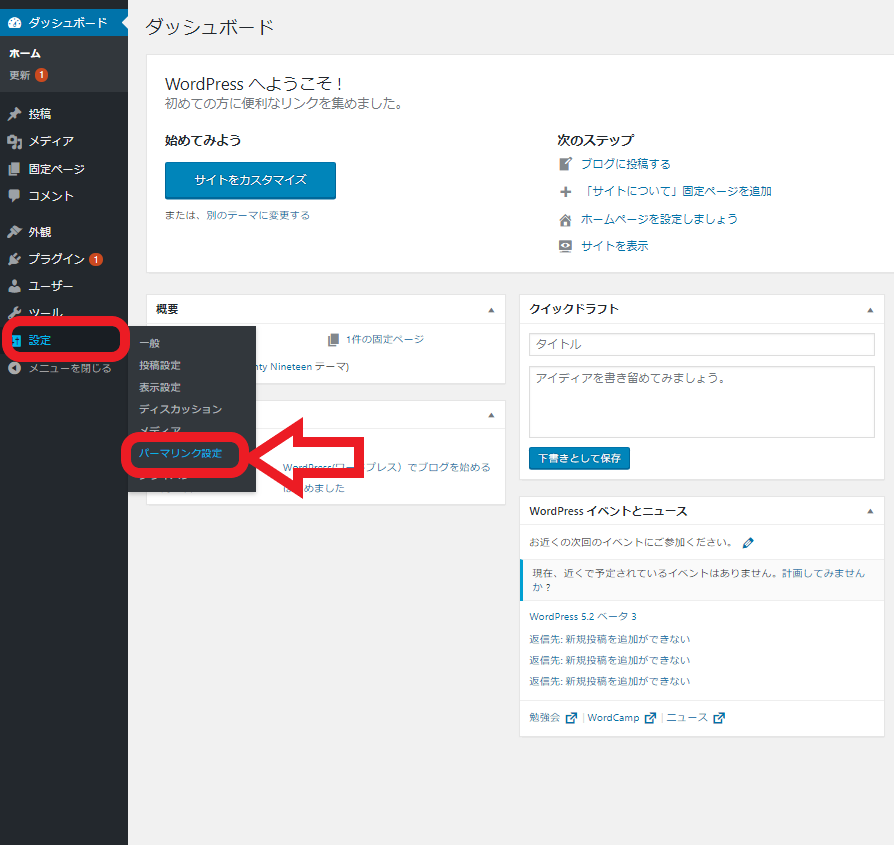
Task: Click the 下書きとして保存 button
Action: 579,458
